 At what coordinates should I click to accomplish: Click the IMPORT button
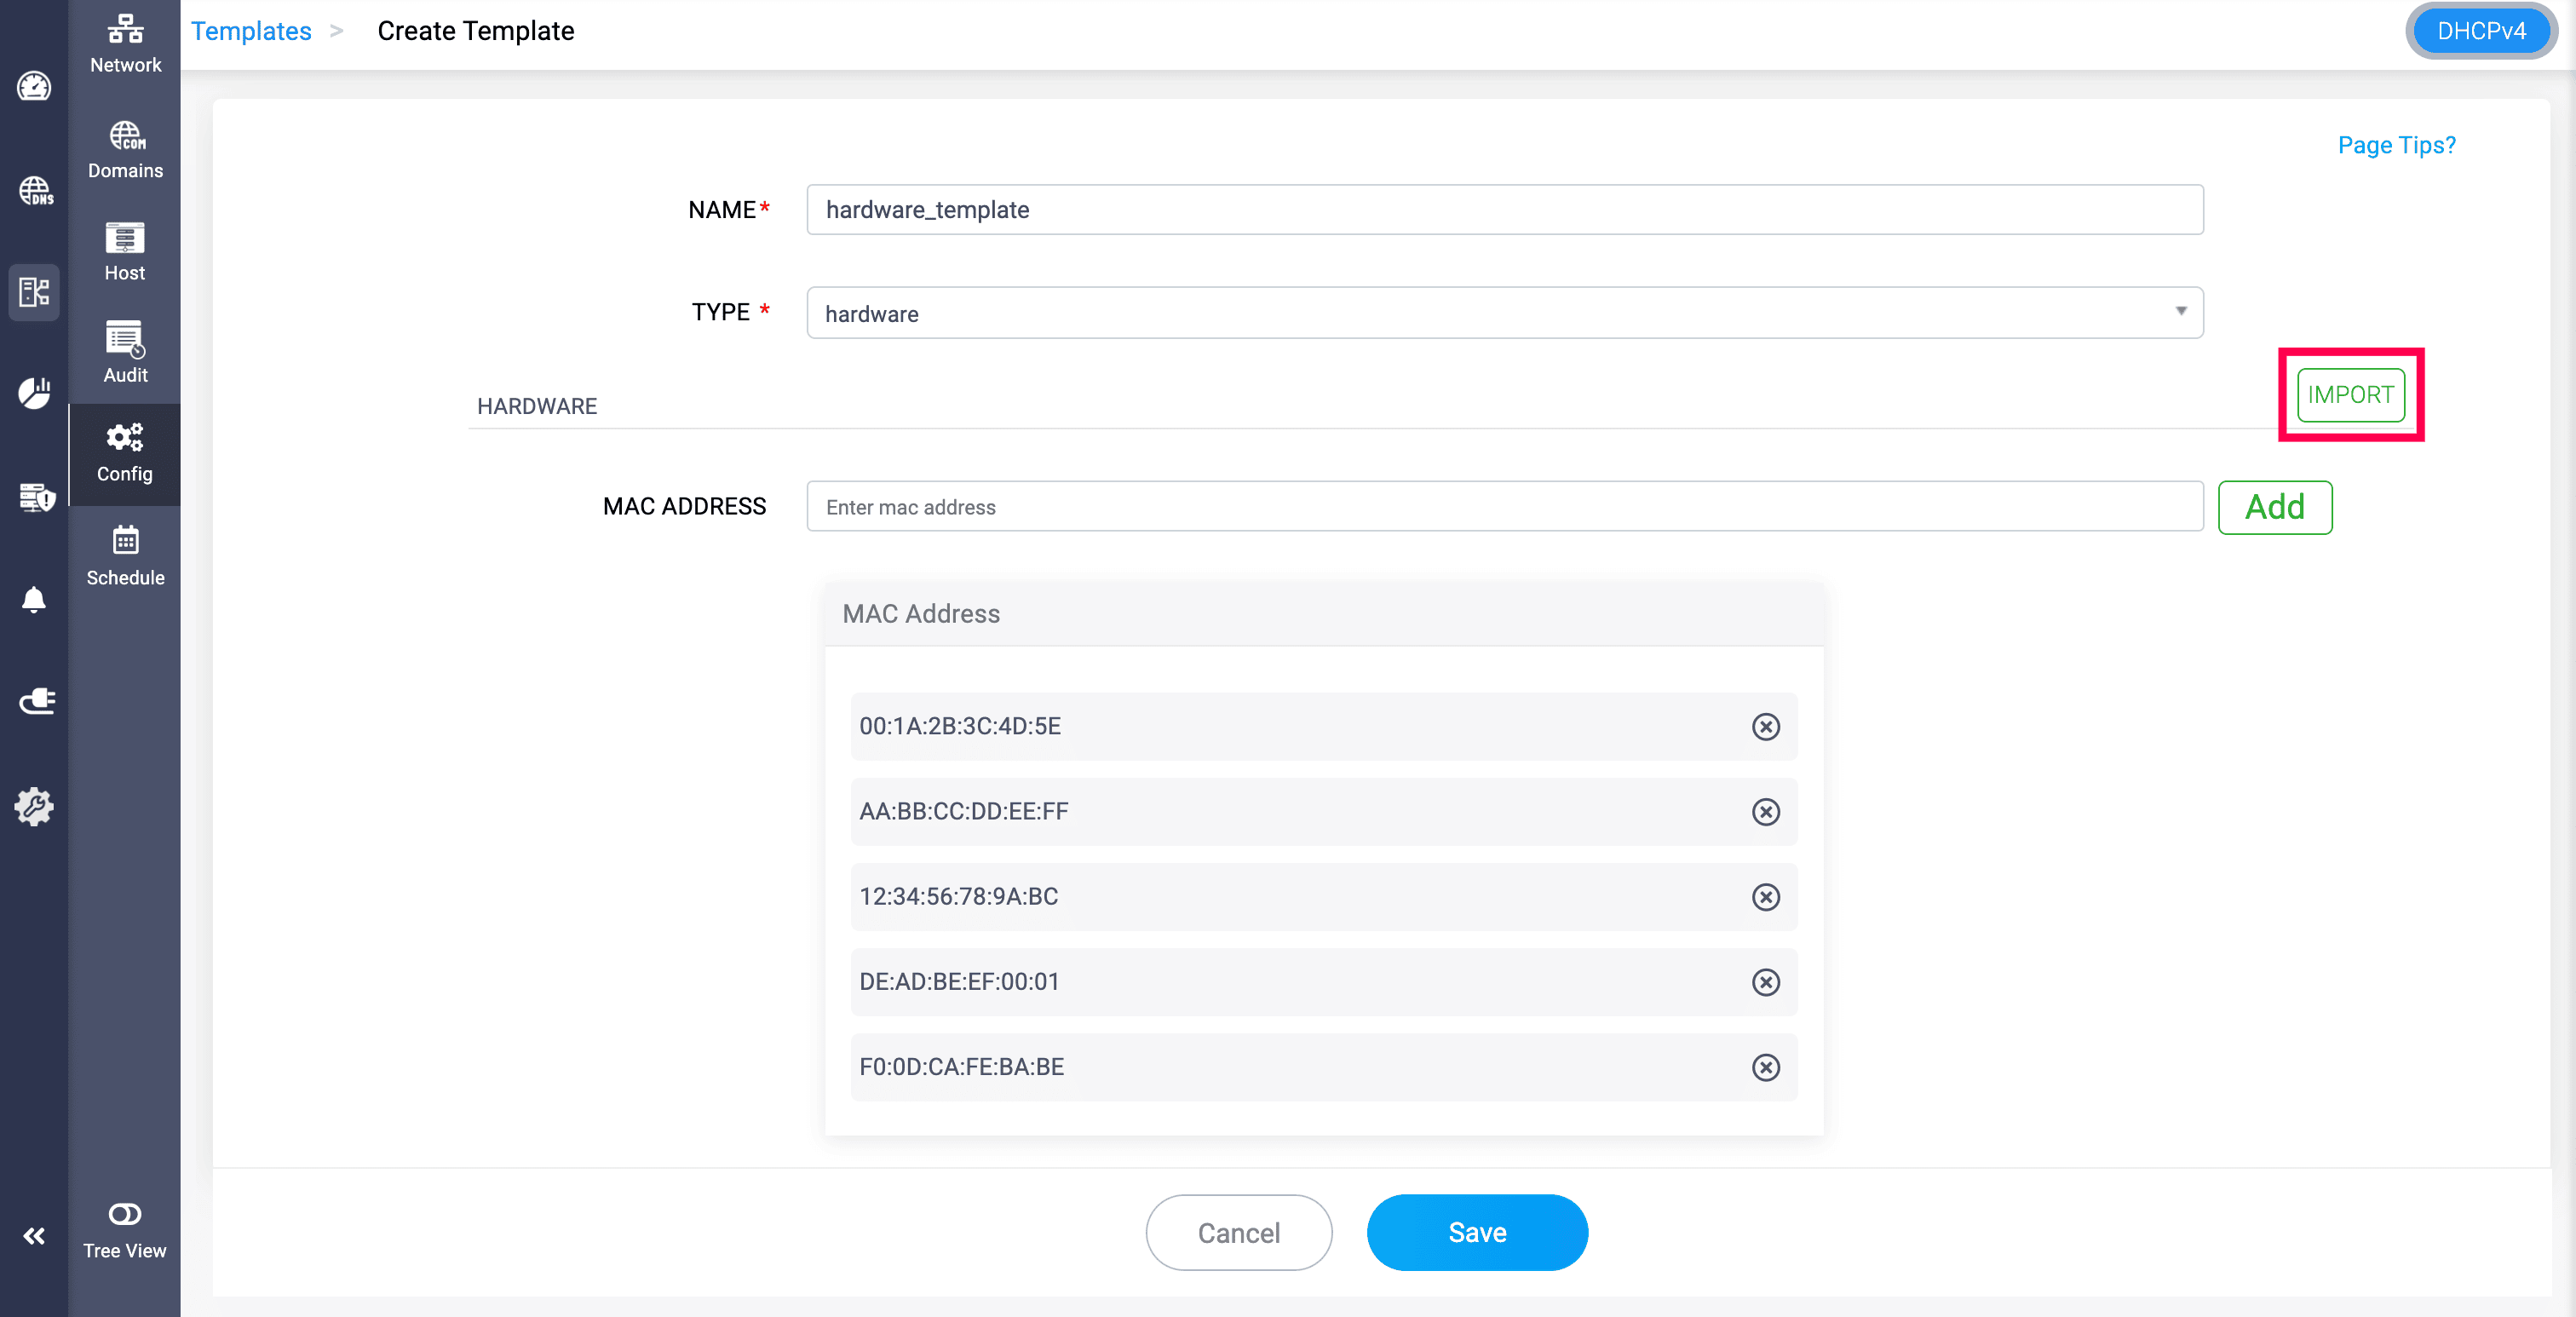2350,395
